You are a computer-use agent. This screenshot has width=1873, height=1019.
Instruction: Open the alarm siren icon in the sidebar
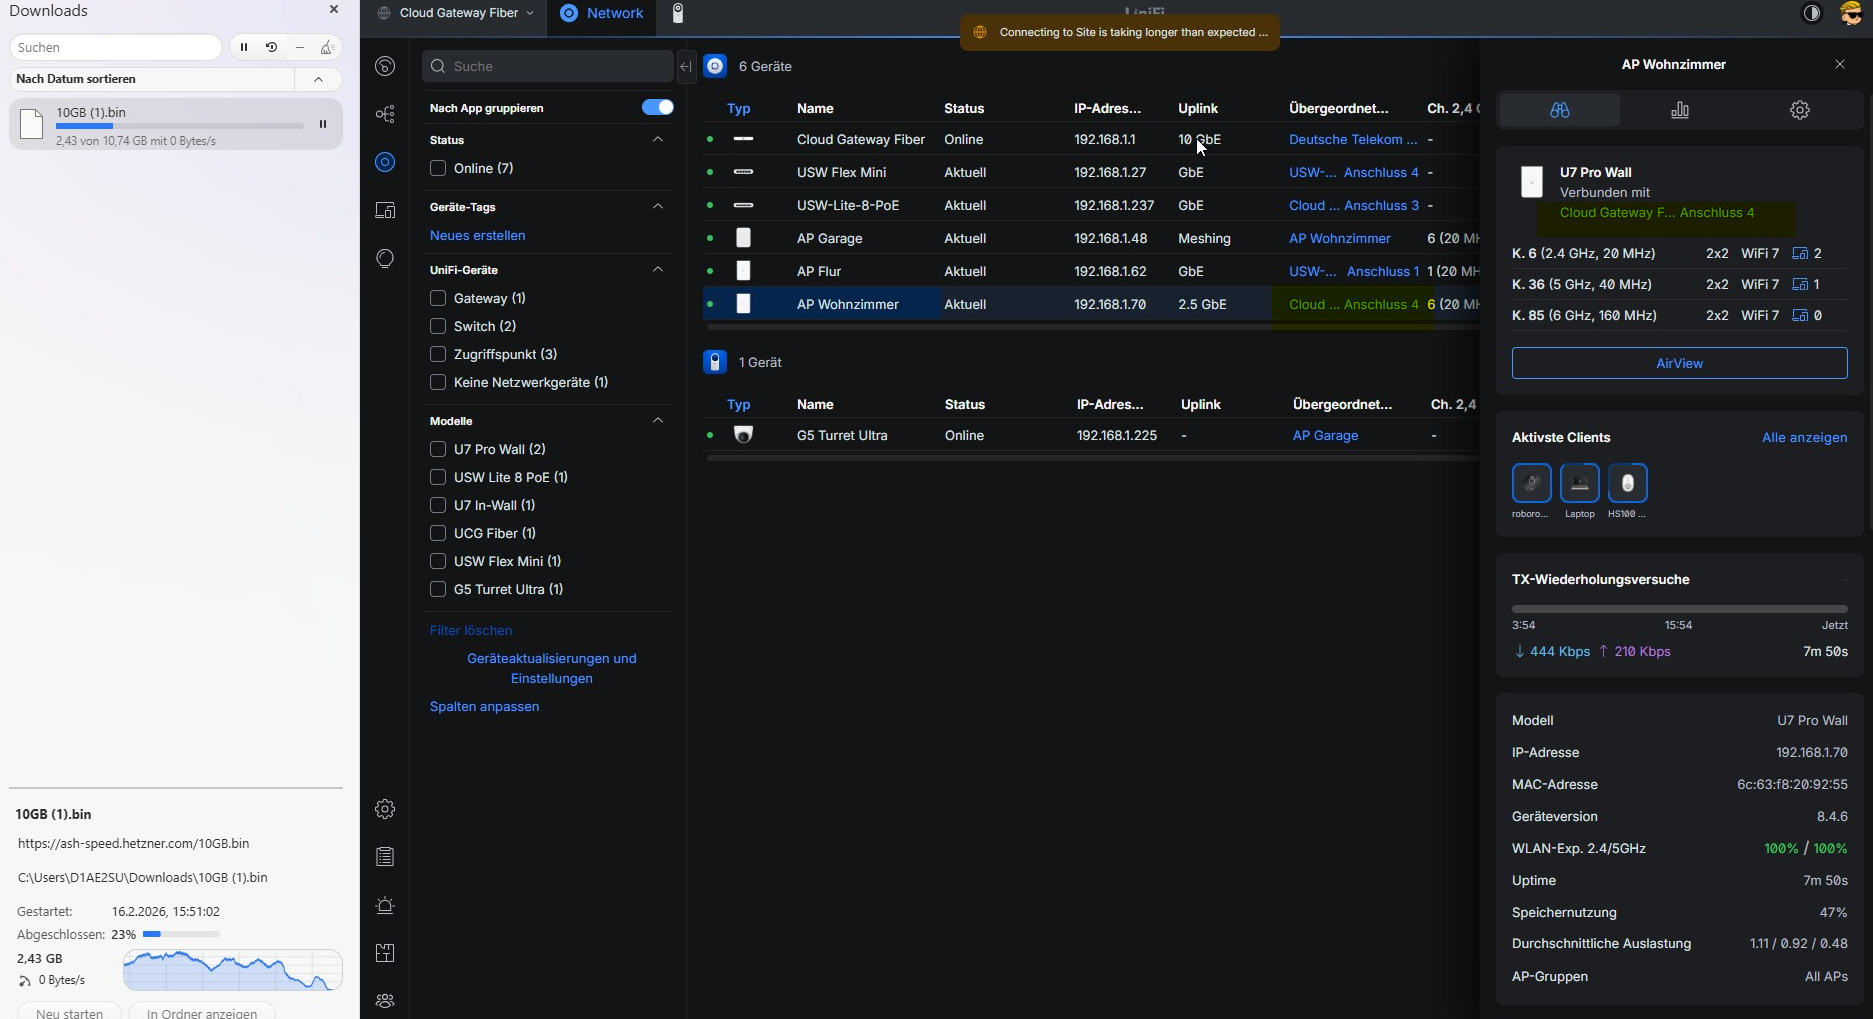[385, 905]
